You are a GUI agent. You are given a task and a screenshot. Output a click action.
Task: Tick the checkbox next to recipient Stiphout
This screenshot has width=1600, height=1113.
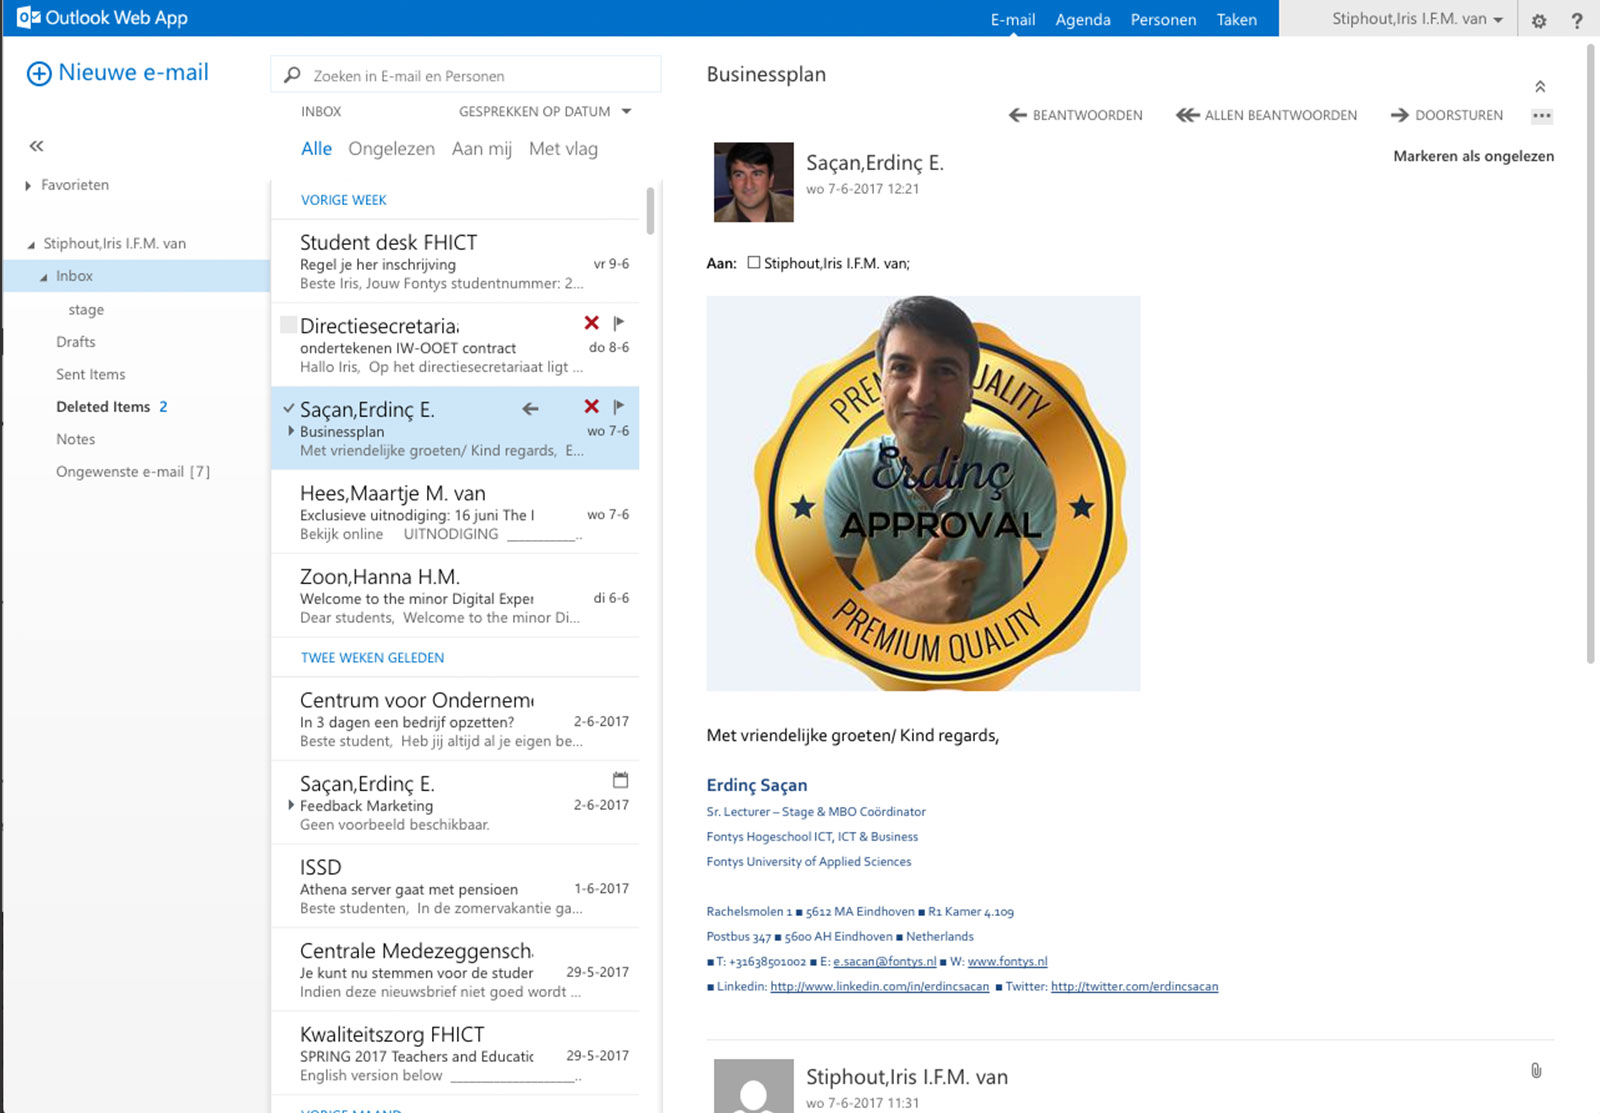coord(754,263)
